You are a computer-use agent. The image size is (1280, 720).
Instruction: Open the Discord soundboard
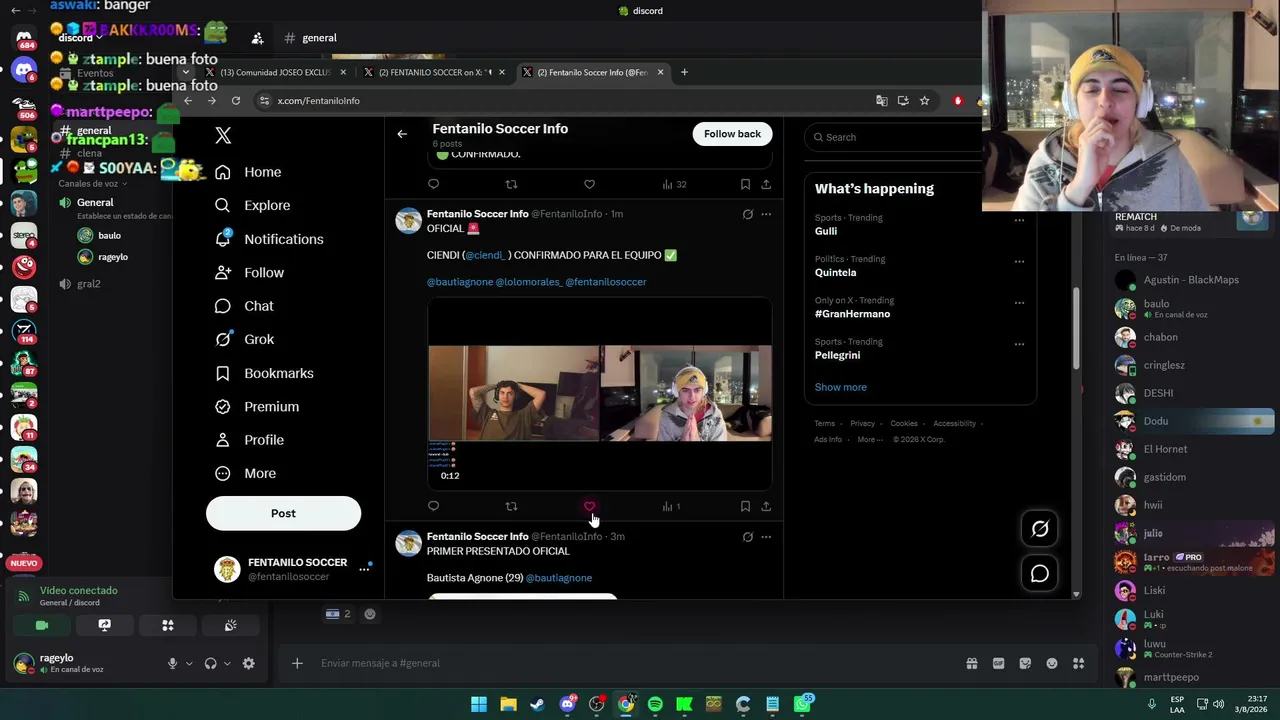230,625
